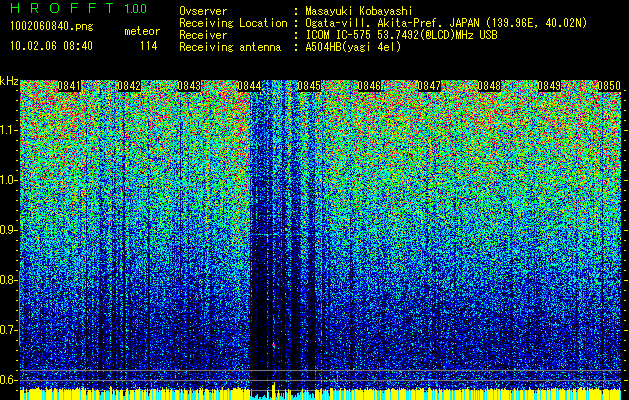Click the Receiver field label

click(x=203, y=35)
